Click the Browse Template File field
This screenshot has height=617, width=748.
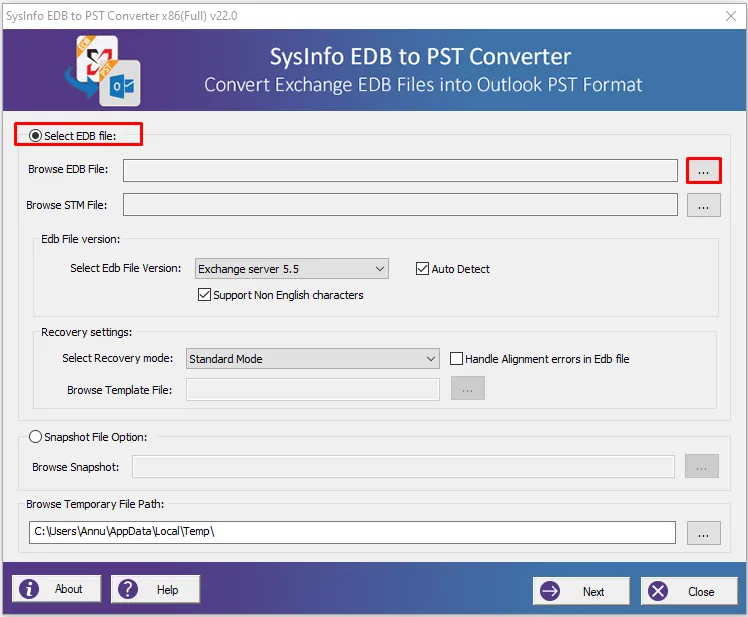pos(313,390)
